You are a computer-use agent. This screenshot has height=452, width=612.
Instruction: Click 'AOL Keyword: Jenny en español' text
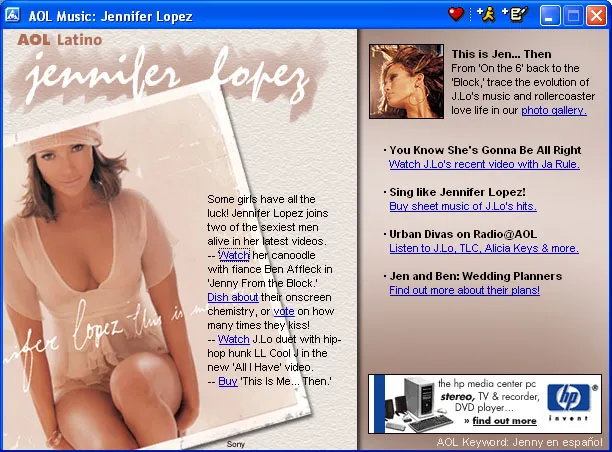point(519,442)
